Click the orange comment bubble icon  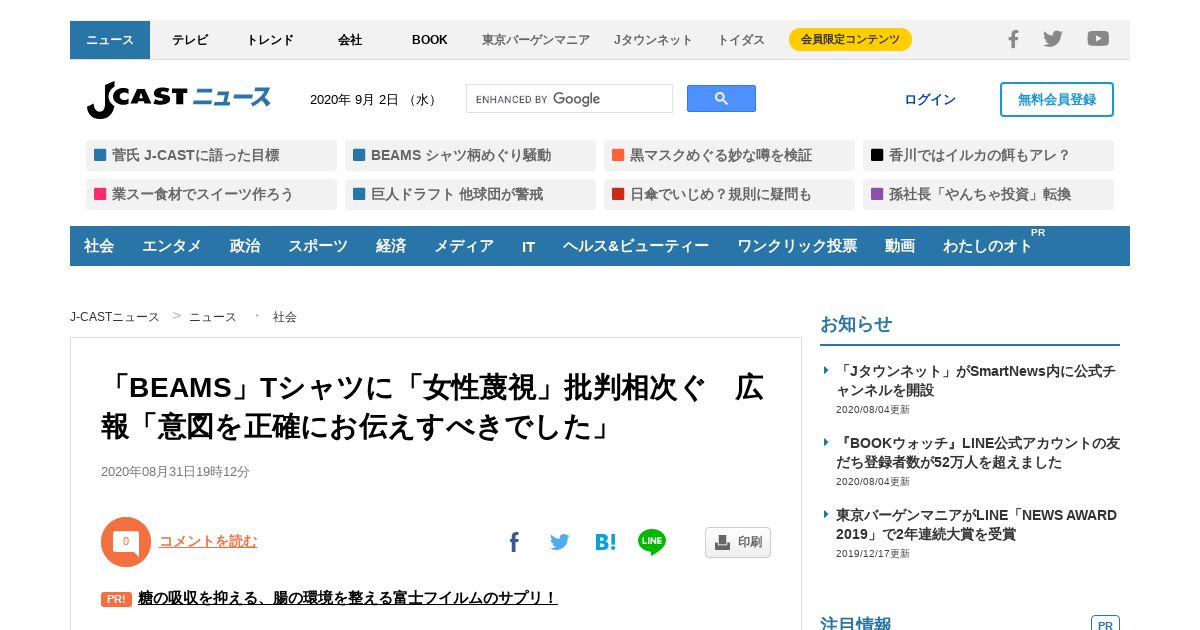click(x=126, y=542)
